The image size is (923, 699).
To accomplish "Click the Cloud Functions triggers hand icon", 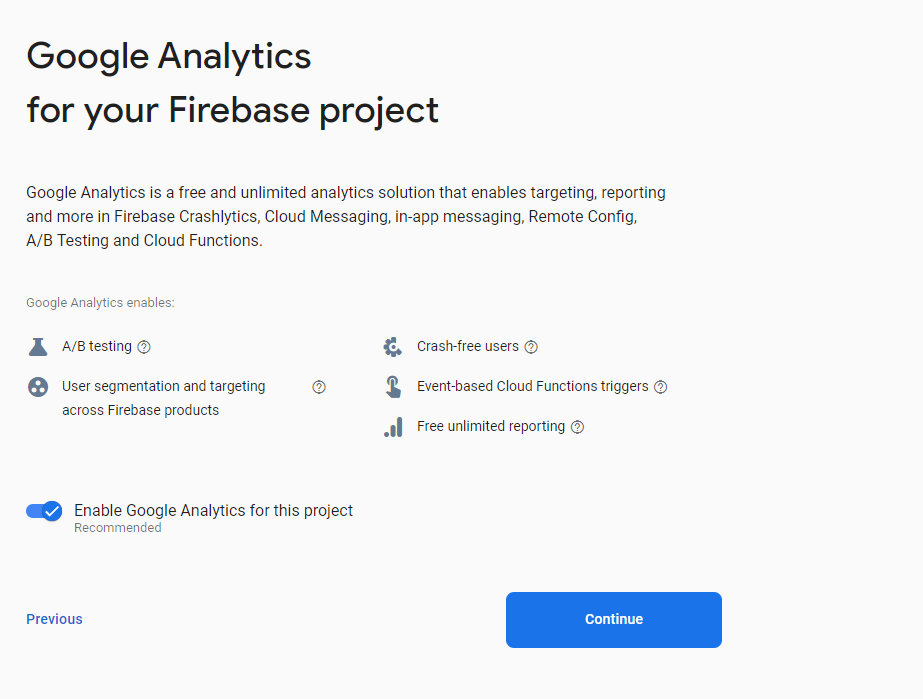I will pos(393,387).
